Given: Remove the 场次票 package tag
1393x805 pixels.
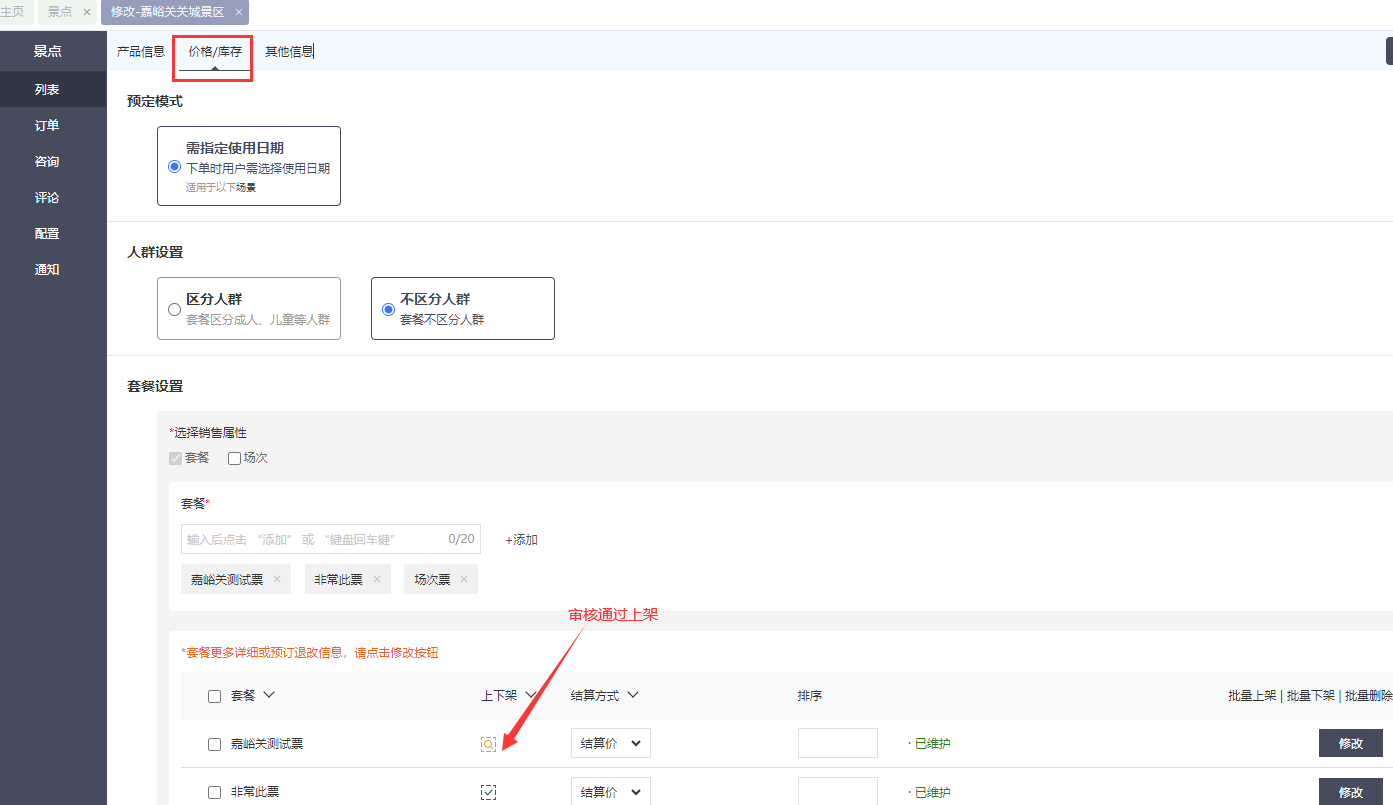Looking at the screenshot, I should pos(464,579).
